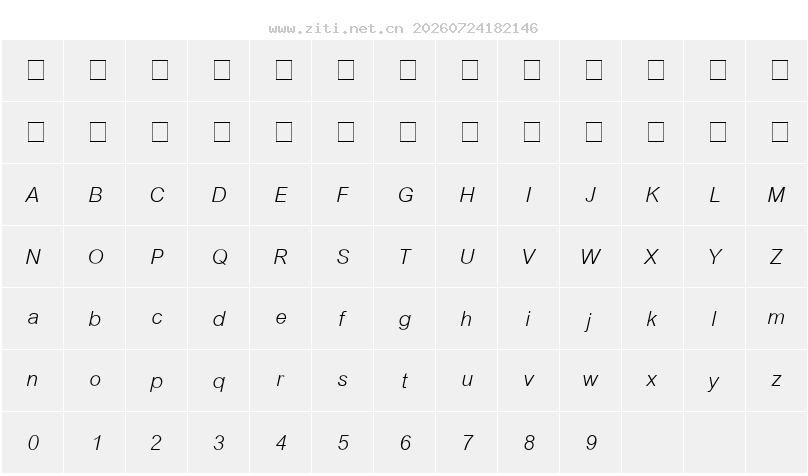Select the uppercase M glyph cell
The height and width of the screenshot is (476, 808).
pos(777,195)
